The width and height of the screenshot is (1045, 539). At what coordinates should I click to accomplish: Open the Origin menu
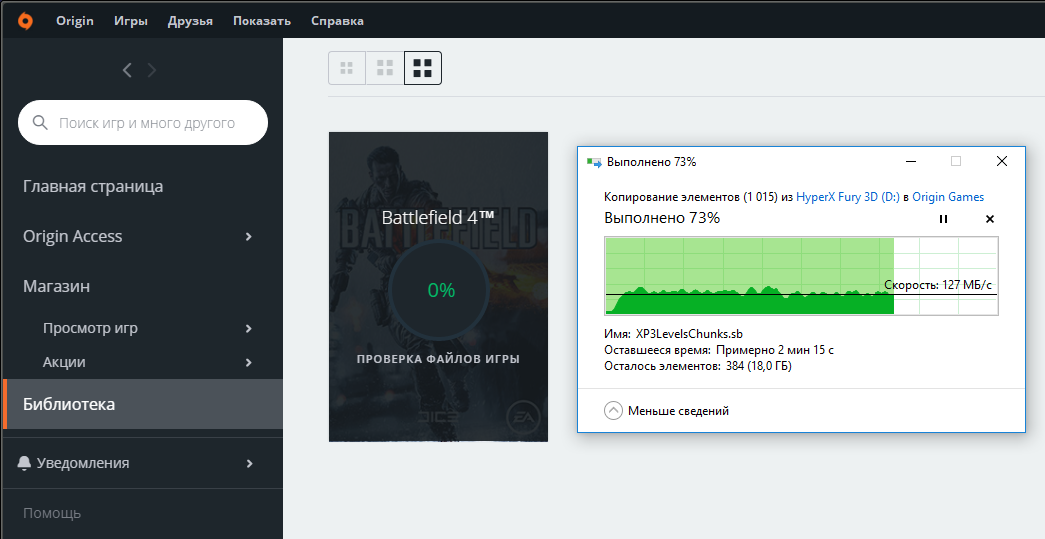coord(75,21)
